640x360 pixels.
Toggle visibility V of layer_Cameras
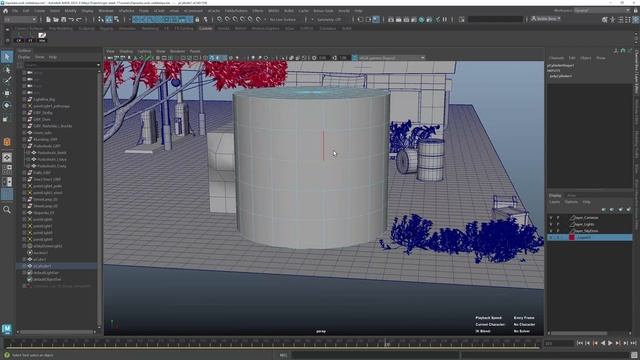551,218
